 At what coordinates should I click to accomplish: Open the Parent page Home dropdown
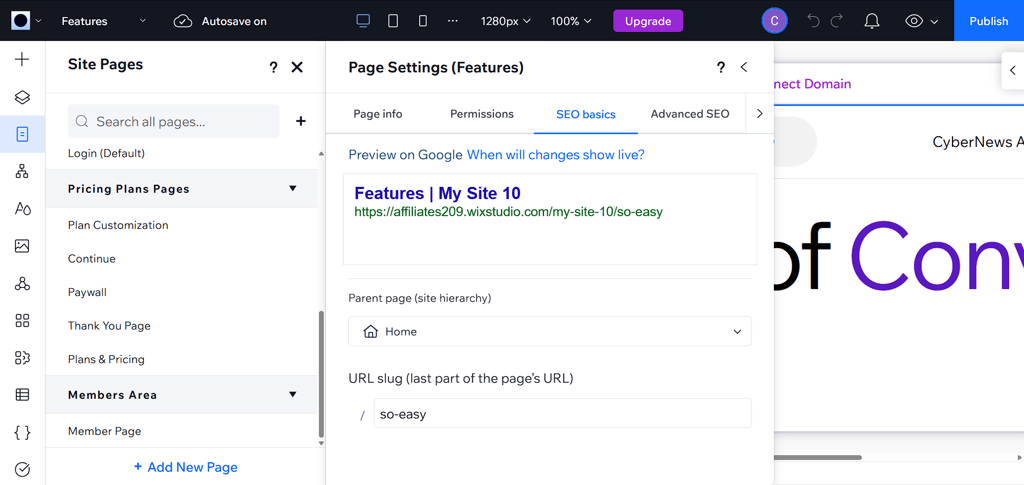[550, 331]
